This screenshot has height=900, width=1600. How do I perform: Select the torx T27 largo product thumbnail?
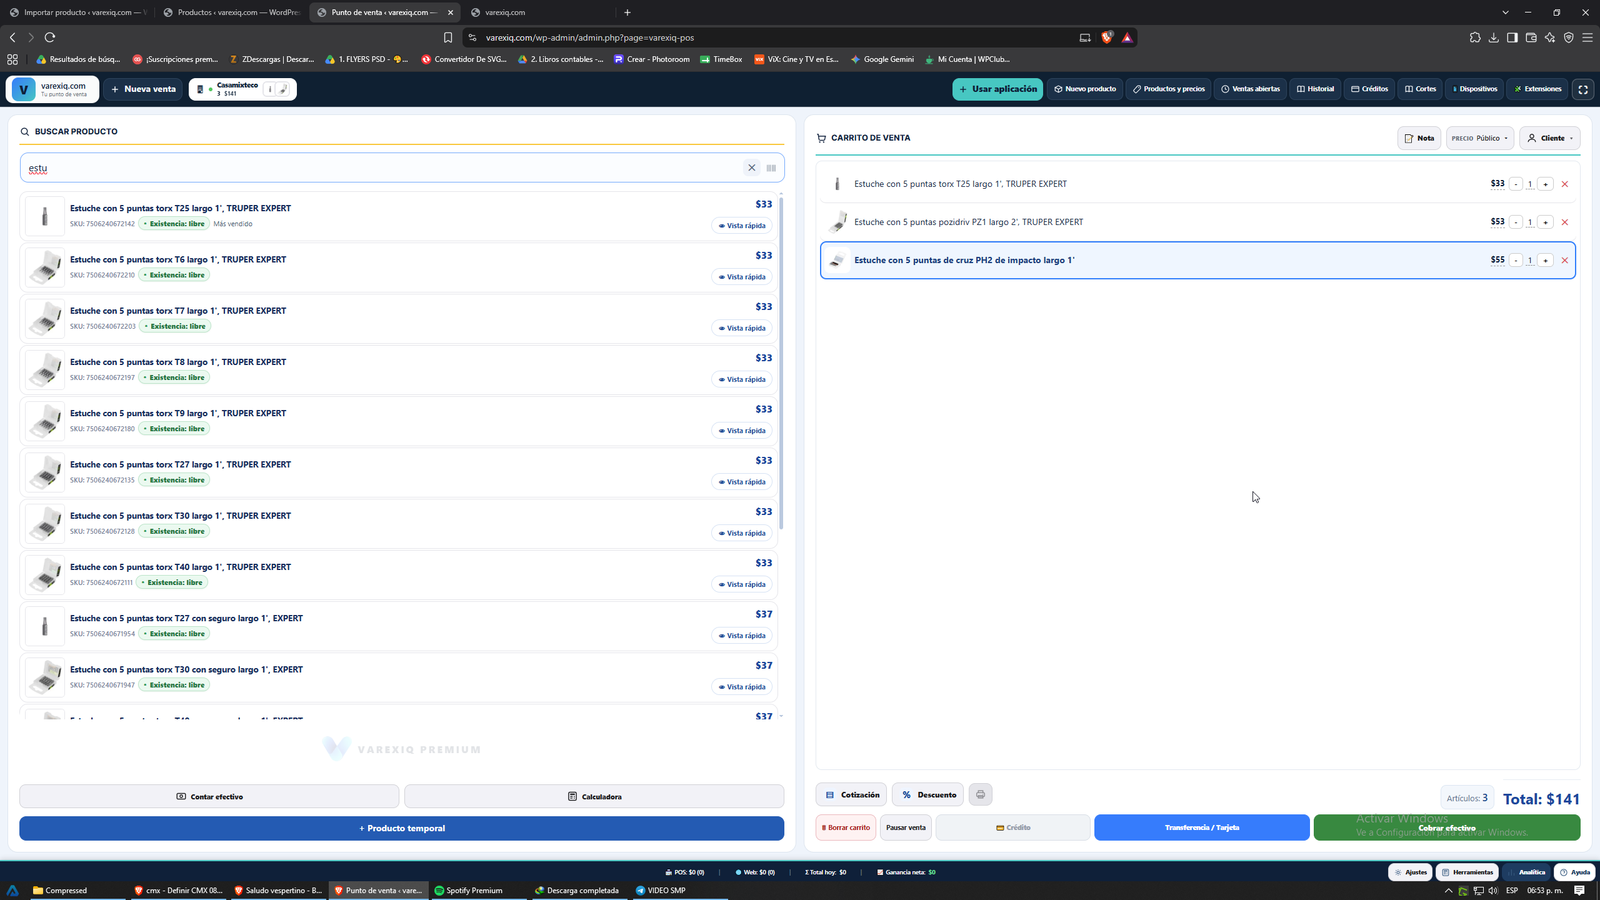tap(45, 473)
